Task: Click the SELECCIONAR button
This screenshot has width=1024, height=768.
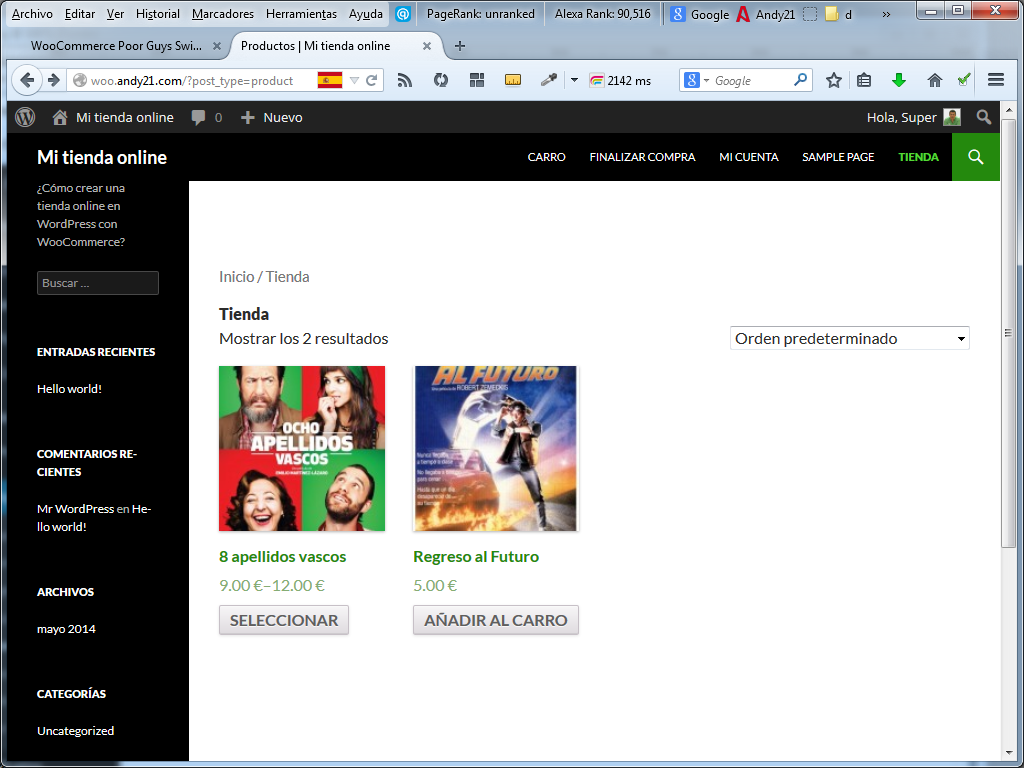Action: (x=284, y=620)
